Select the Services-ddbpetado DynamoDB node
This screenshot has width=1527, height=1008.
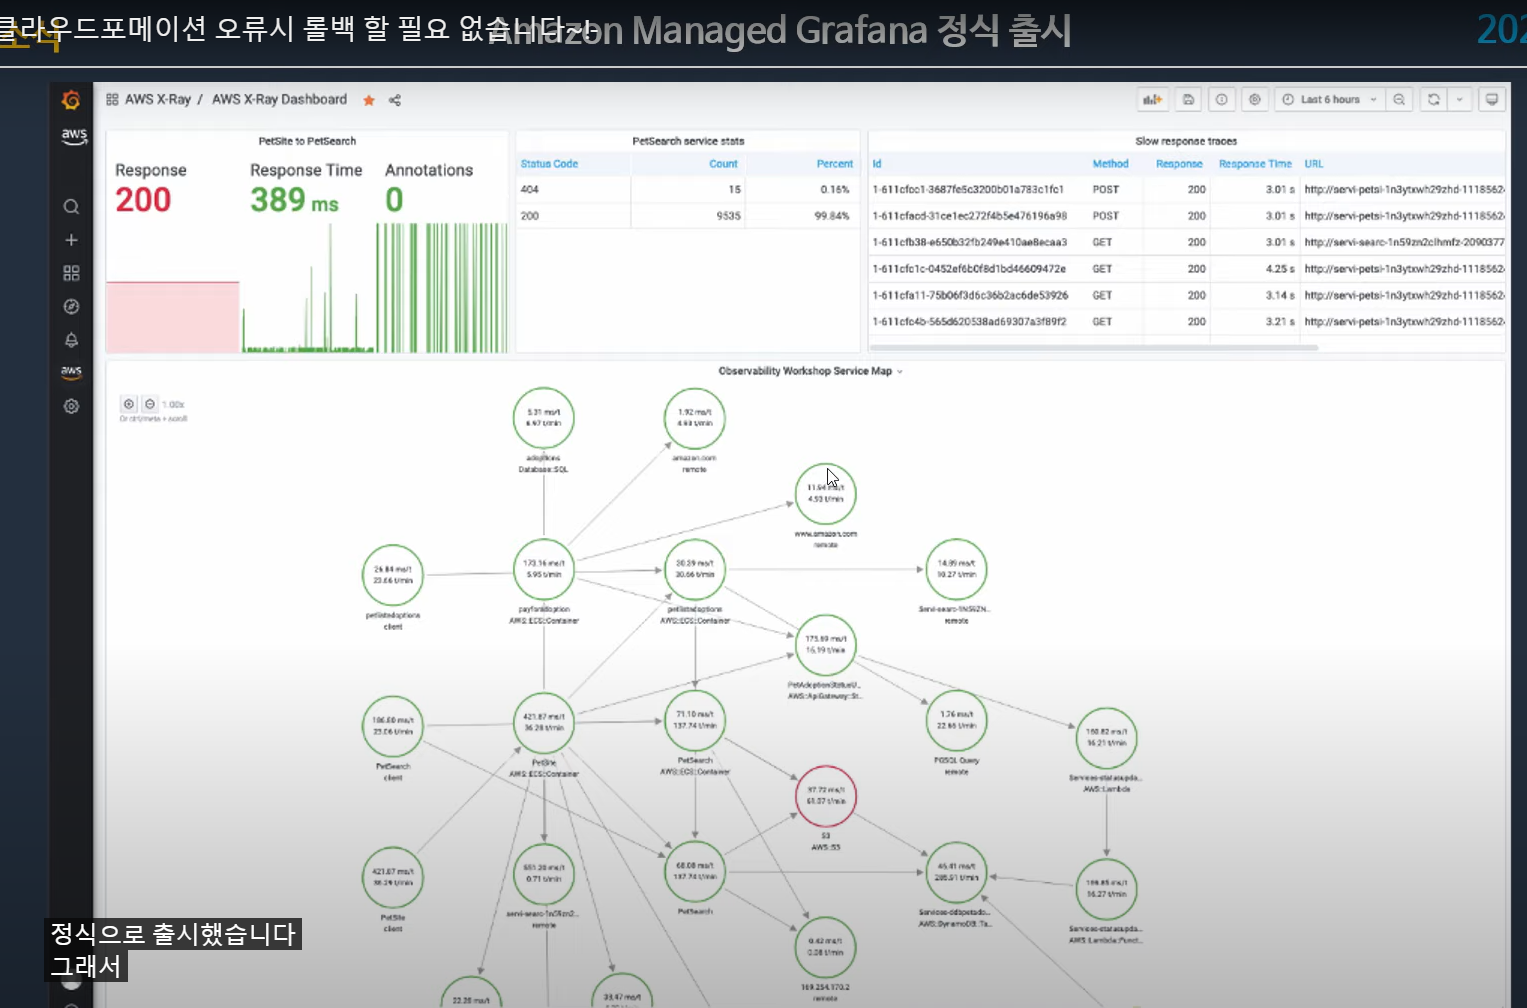957,873
